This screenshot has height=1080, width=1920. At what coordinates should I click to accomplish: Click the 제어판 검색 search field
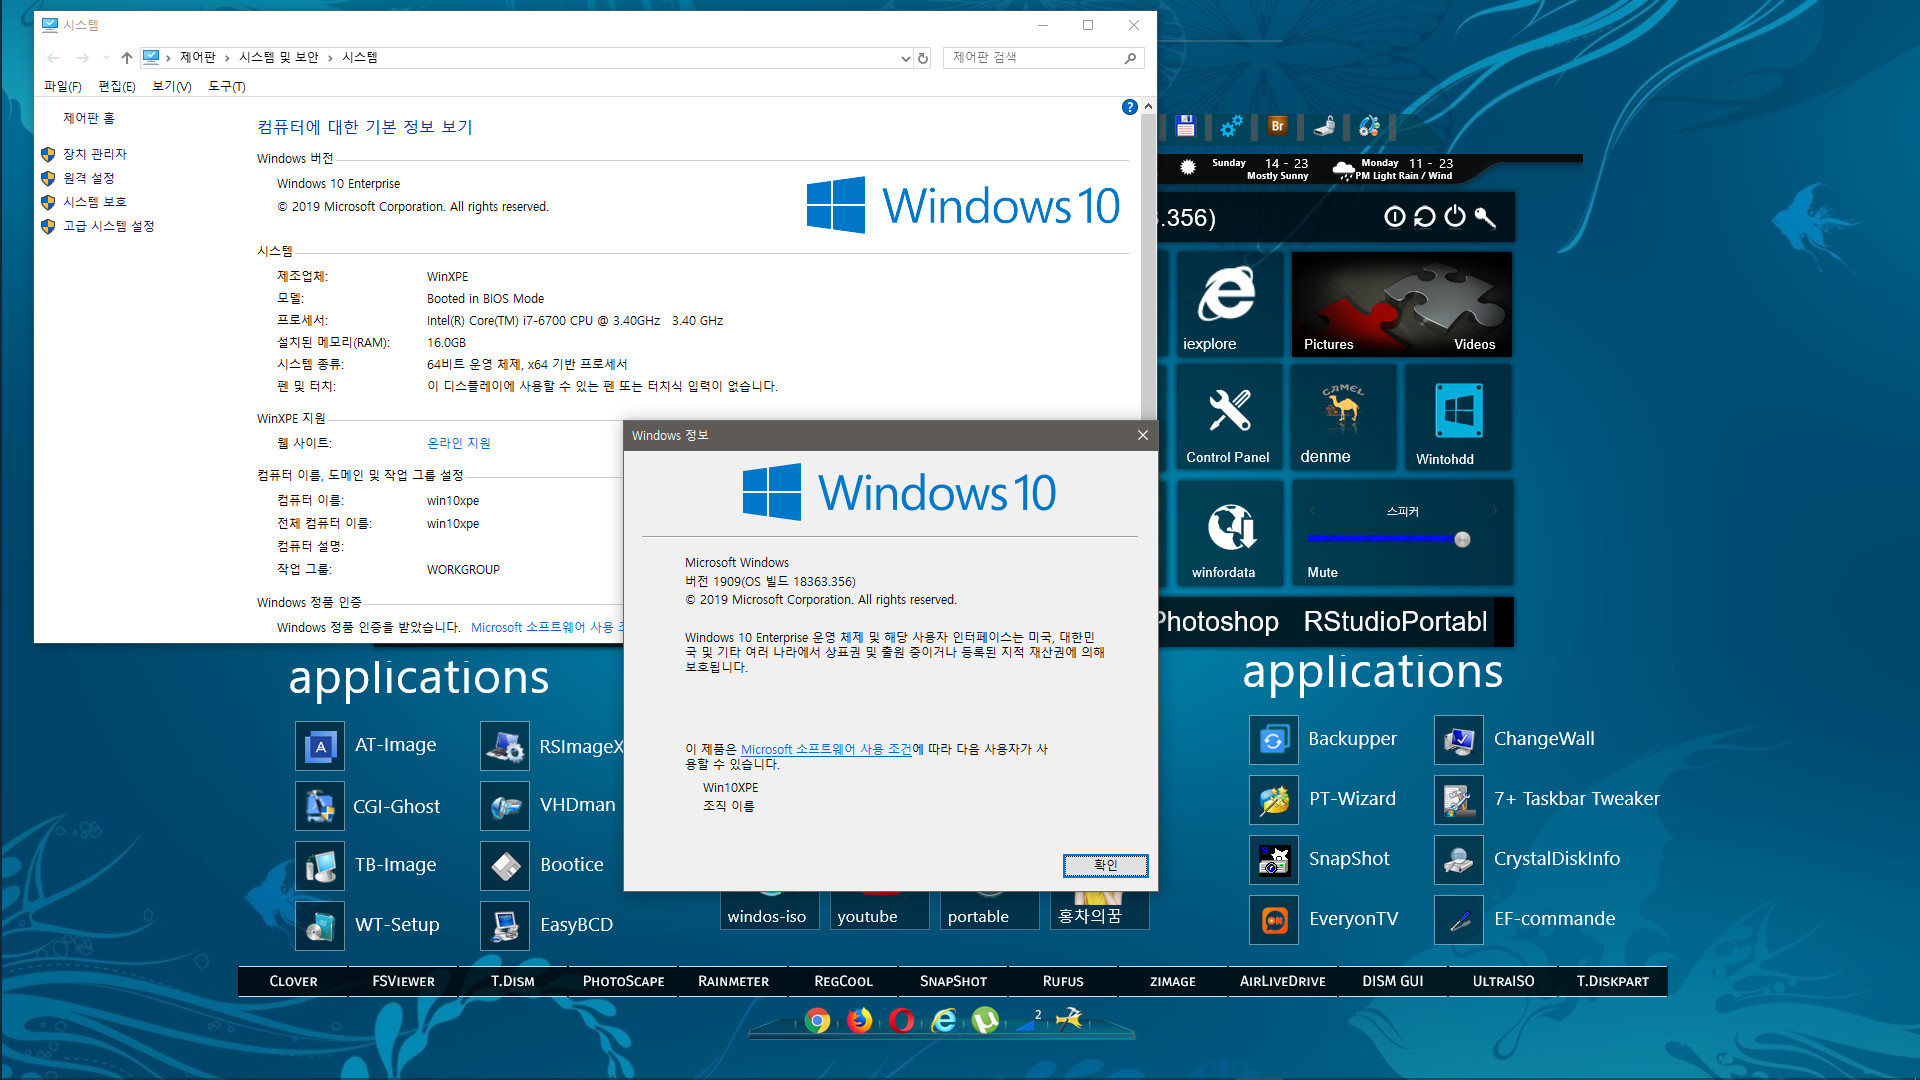1043,58
